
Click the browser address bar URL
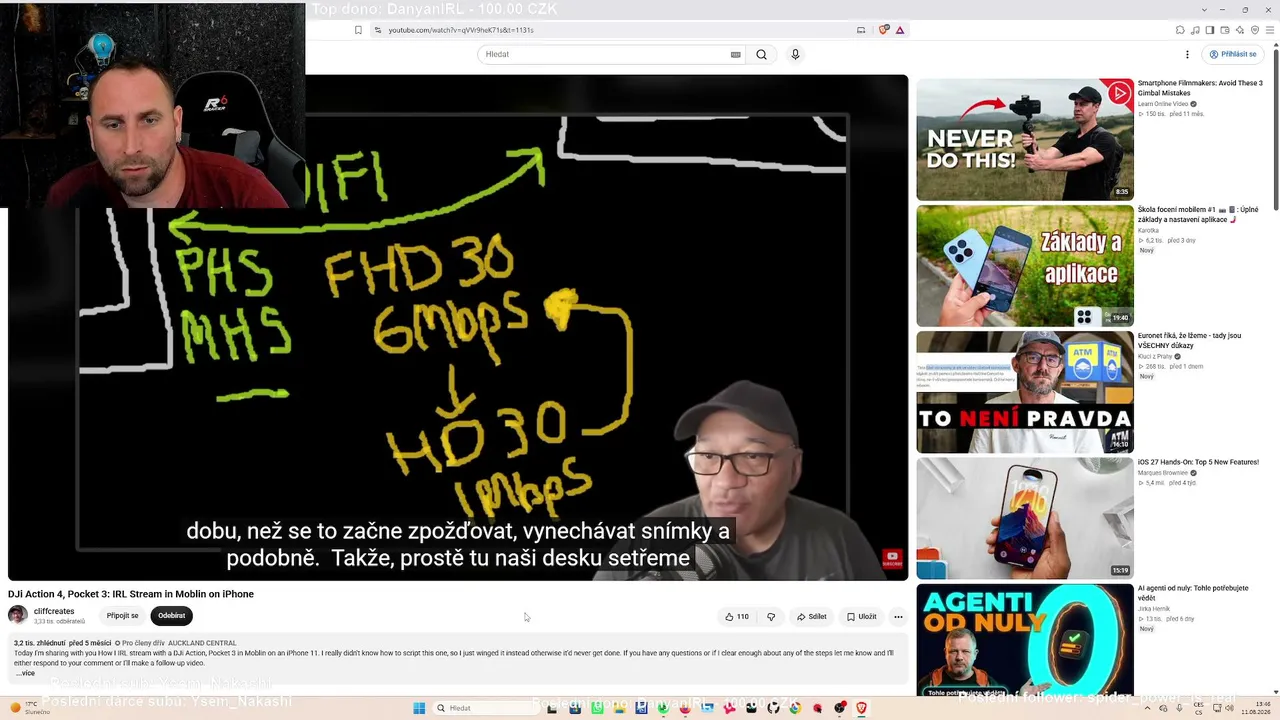[461, 30]
